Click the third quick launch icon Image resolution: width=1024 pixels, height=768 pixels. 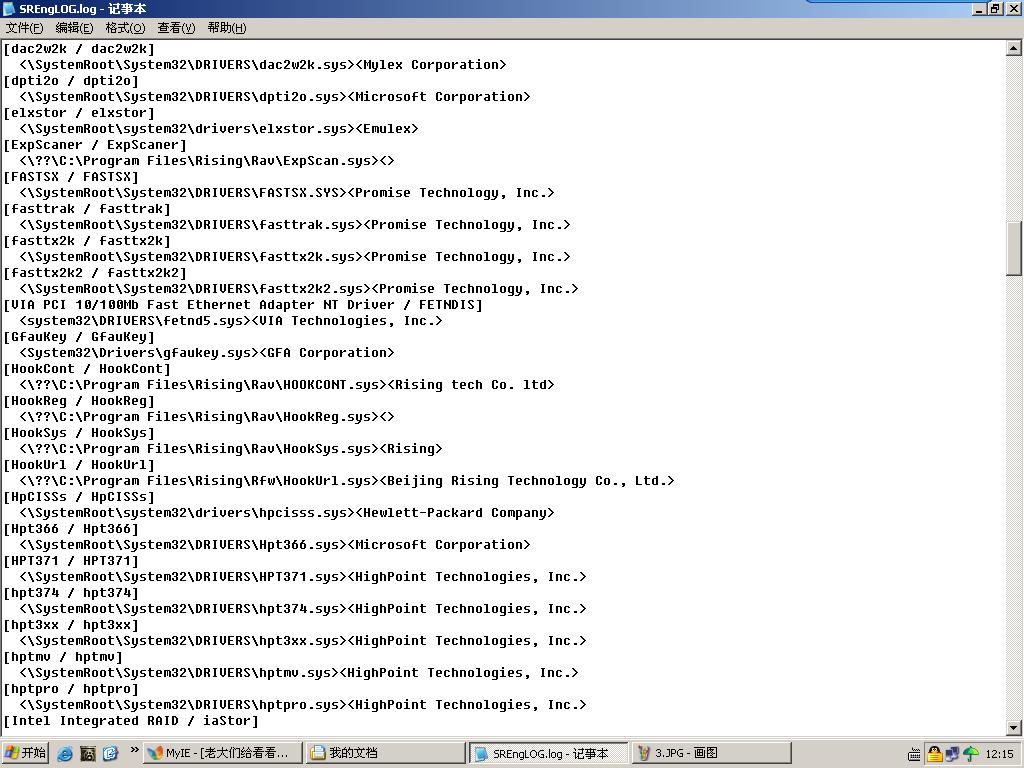pyautogui.click(x=110, y=754)
